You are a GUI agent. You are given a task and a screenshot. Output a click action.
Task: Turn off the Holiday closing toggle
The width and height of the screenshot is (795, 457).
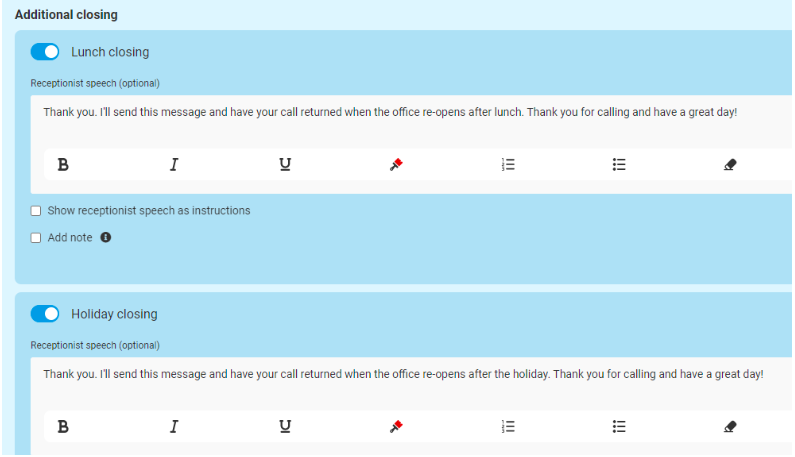click(45, 314)
